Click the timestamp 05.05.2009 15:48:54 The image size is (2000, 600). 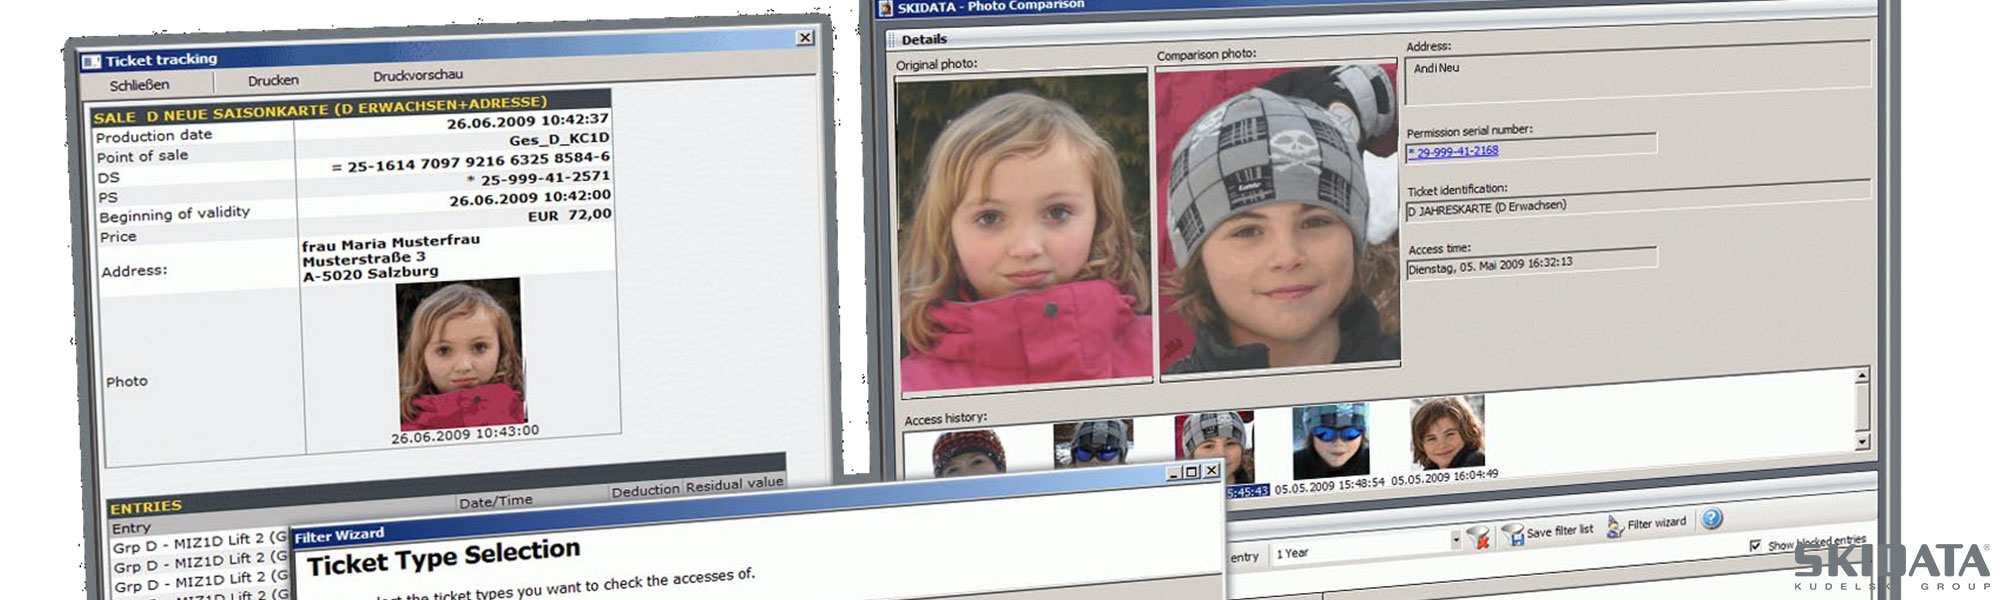pos(1329,485)
